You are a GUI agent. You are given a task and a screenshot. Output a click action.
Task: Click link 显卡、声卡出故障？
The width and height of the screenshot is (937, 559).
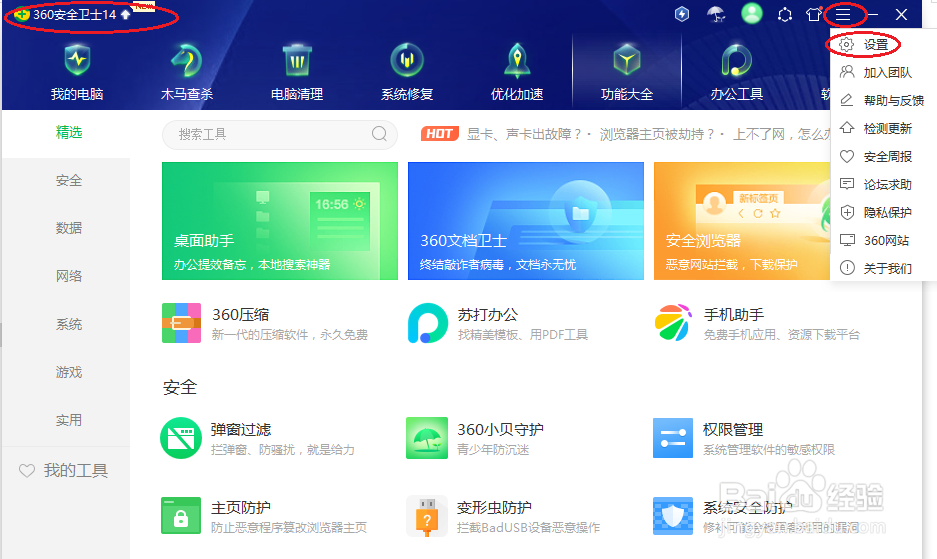[x=524, y=134]
